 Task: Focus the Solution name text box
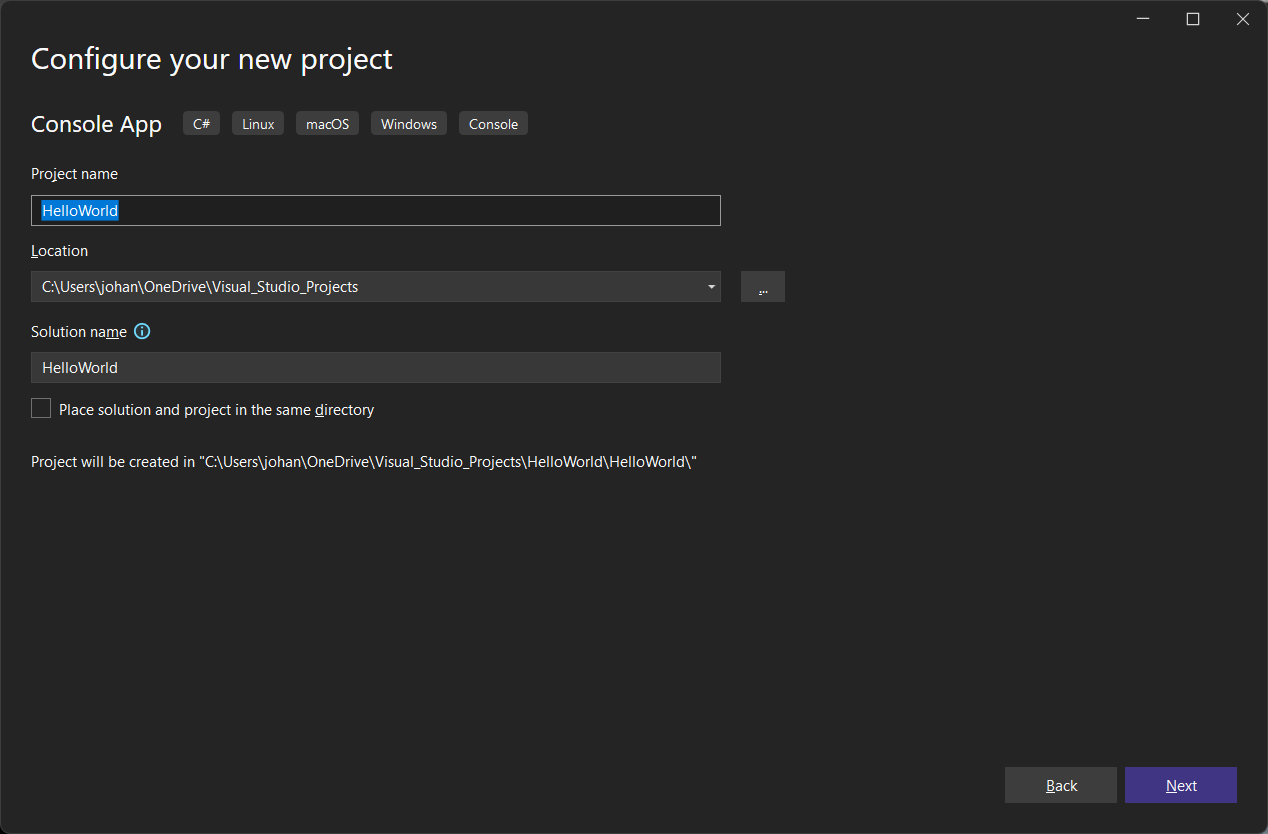pos(375,368)
